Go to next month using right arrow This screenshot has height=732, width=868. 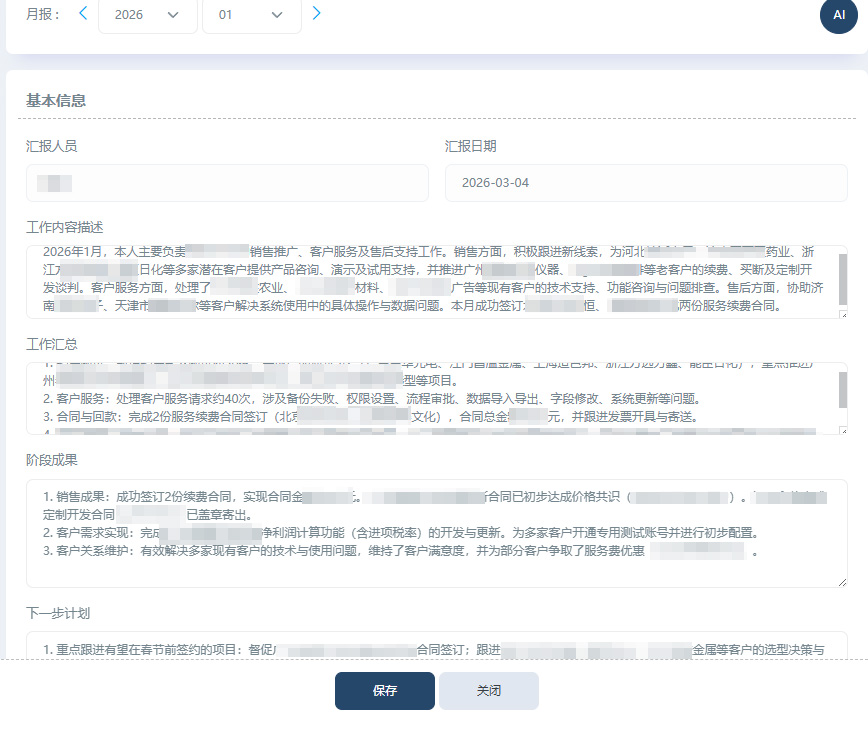(x=317, y=15)
